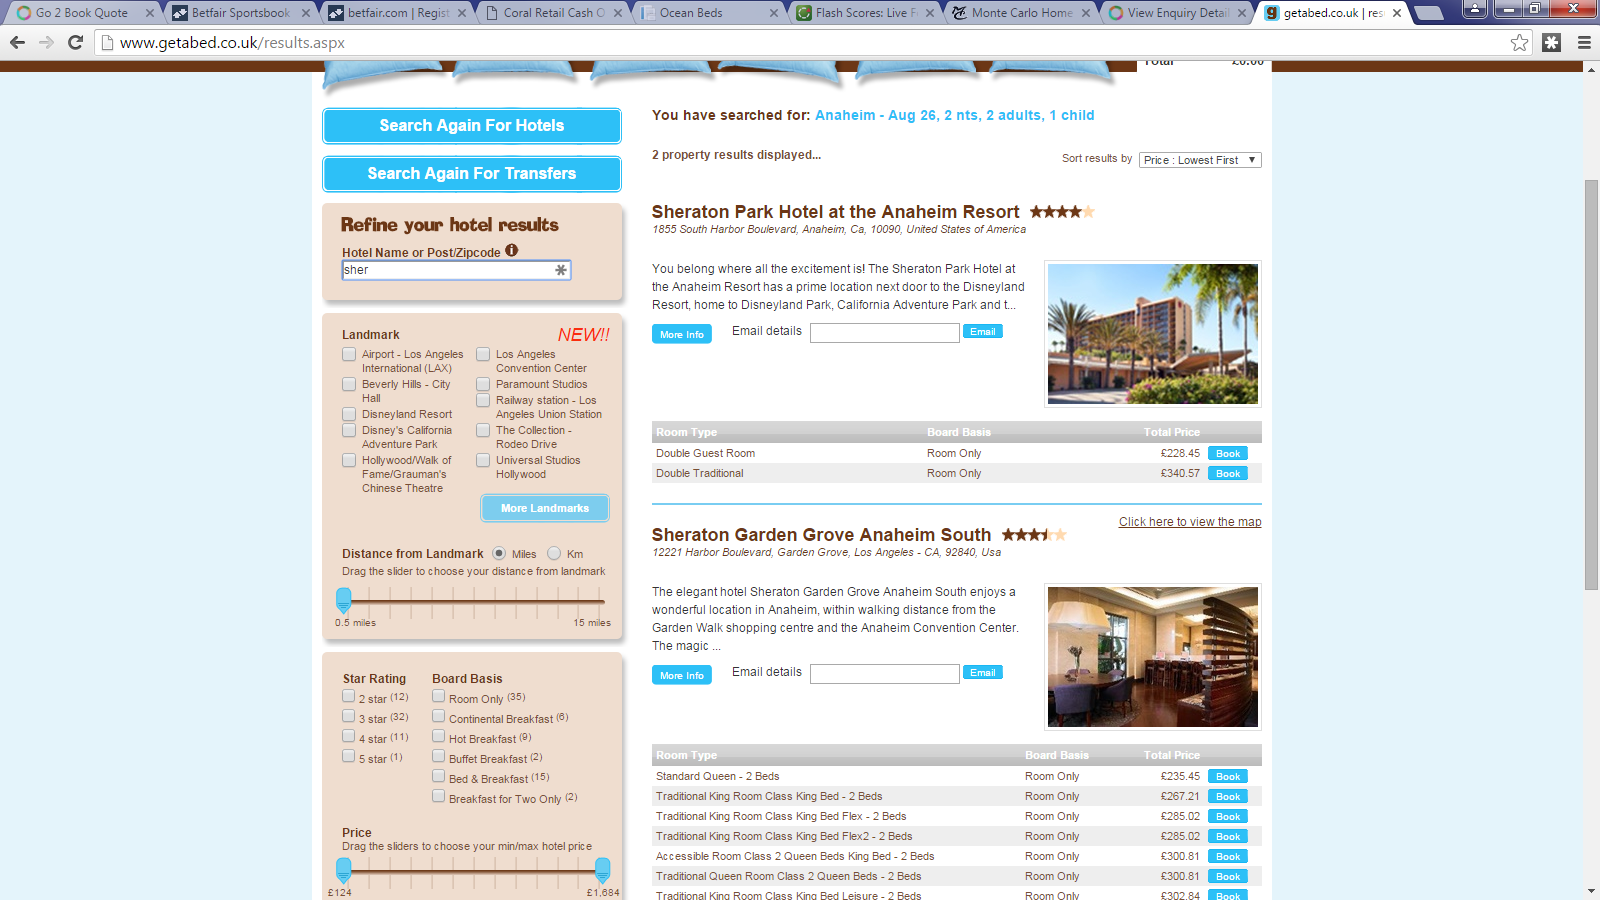Click Search Again For Hotels button
This screenshot has width=1600, height=900.
coord(472,126)
